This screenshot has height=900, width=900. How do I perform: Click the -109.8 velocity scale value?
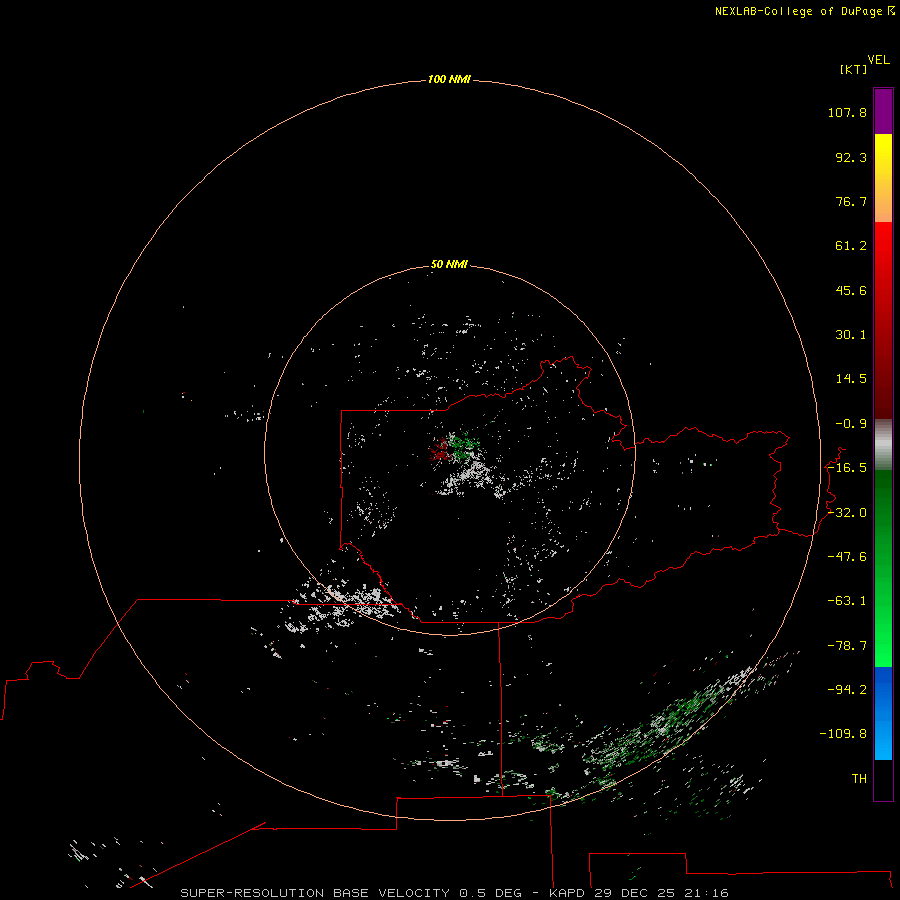pos(843,734)
